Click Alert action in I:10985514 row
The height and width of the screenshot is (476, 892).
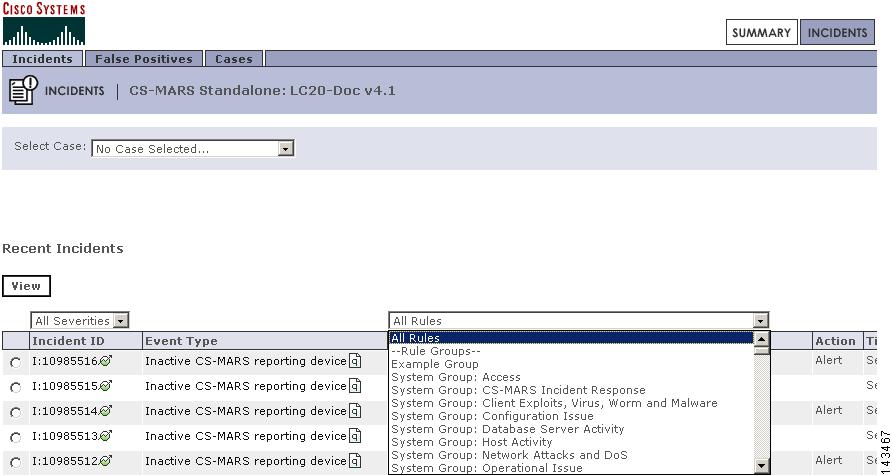click(x=828, y=410)
